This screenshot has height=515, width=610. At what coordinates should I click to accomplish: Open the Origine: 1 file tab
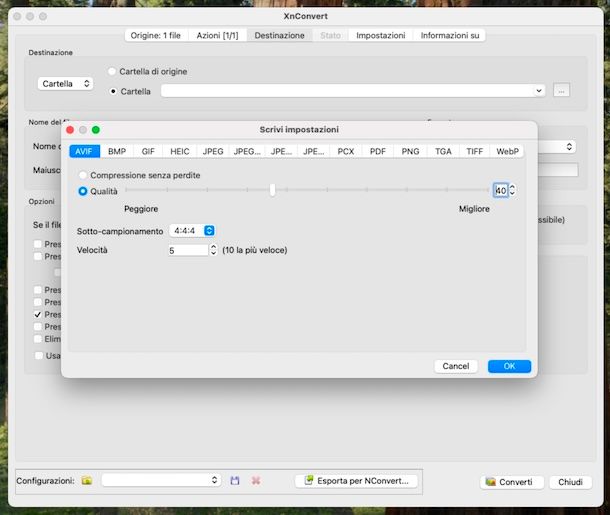[156, 35]
